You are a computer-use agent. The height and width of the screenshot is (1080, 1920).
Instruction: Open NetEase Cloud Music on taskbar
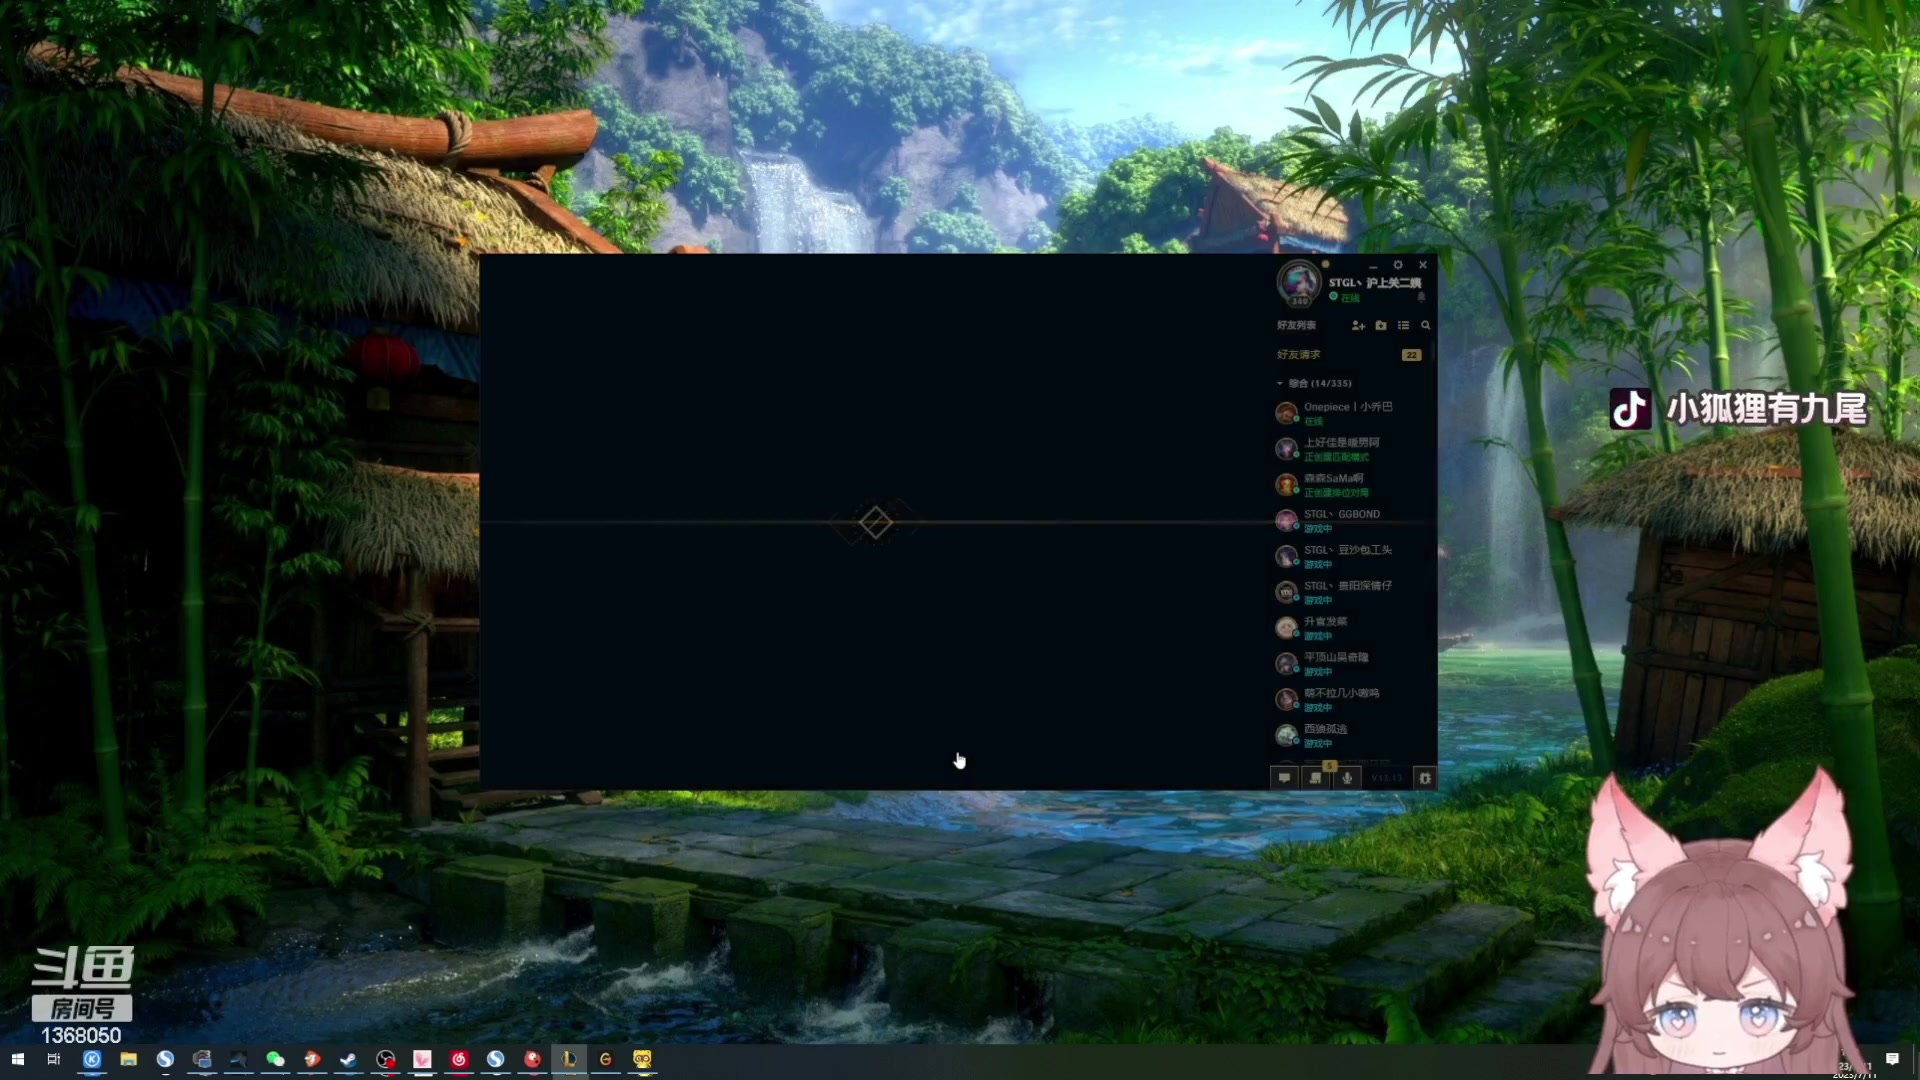point(459,1059)
